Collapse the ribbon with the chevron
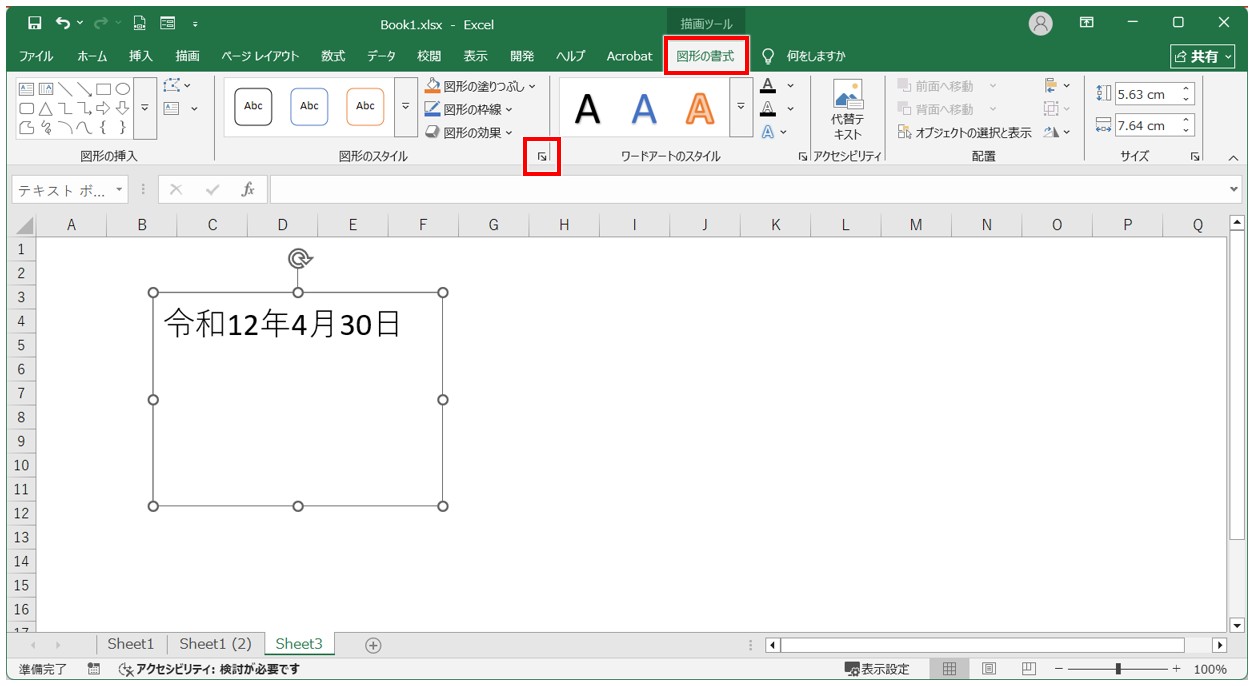 tap(1233, 157)
